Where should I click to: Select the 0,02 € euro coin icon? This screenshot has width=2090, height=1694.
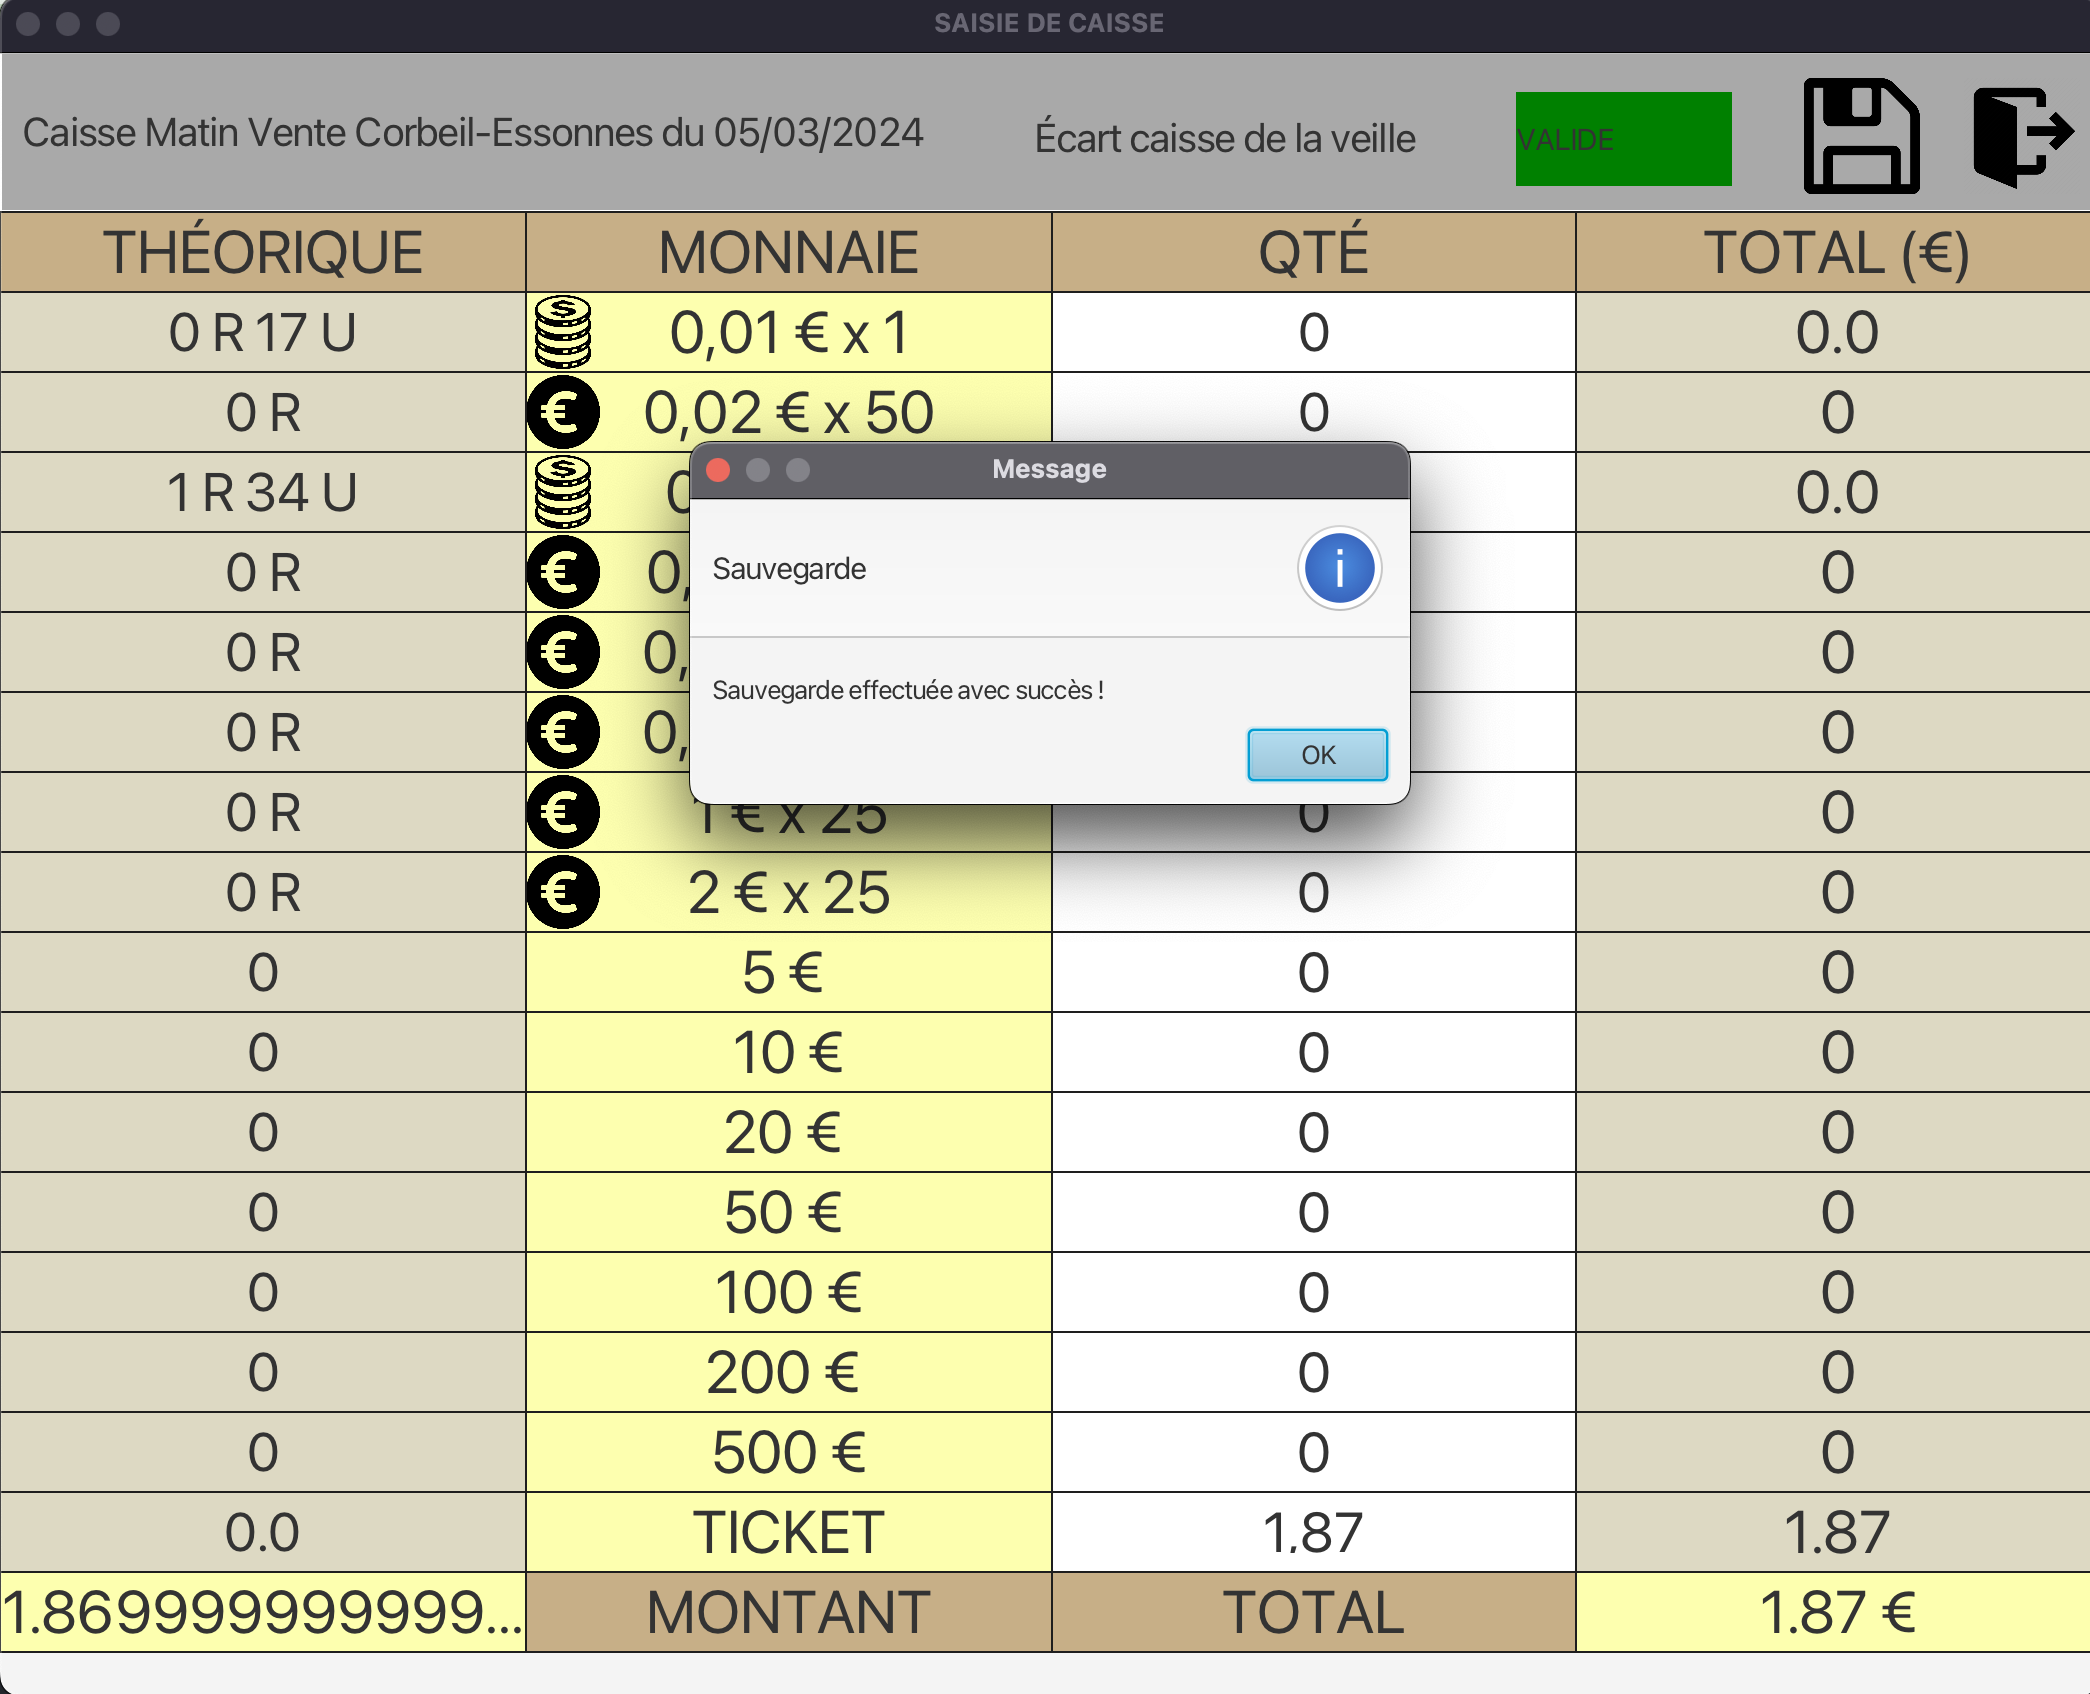pos(562,412)
